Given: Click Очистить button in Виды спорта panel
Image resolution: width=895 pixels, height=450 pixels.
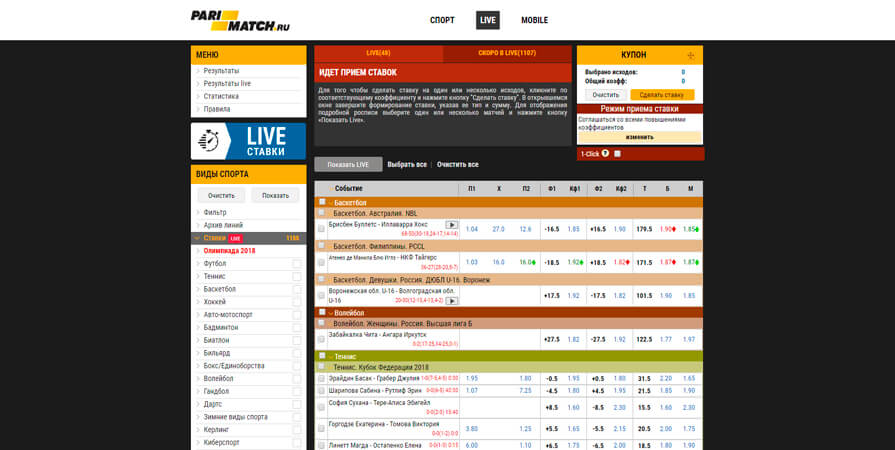Looking at the screenshot, I should pos(221,195).
